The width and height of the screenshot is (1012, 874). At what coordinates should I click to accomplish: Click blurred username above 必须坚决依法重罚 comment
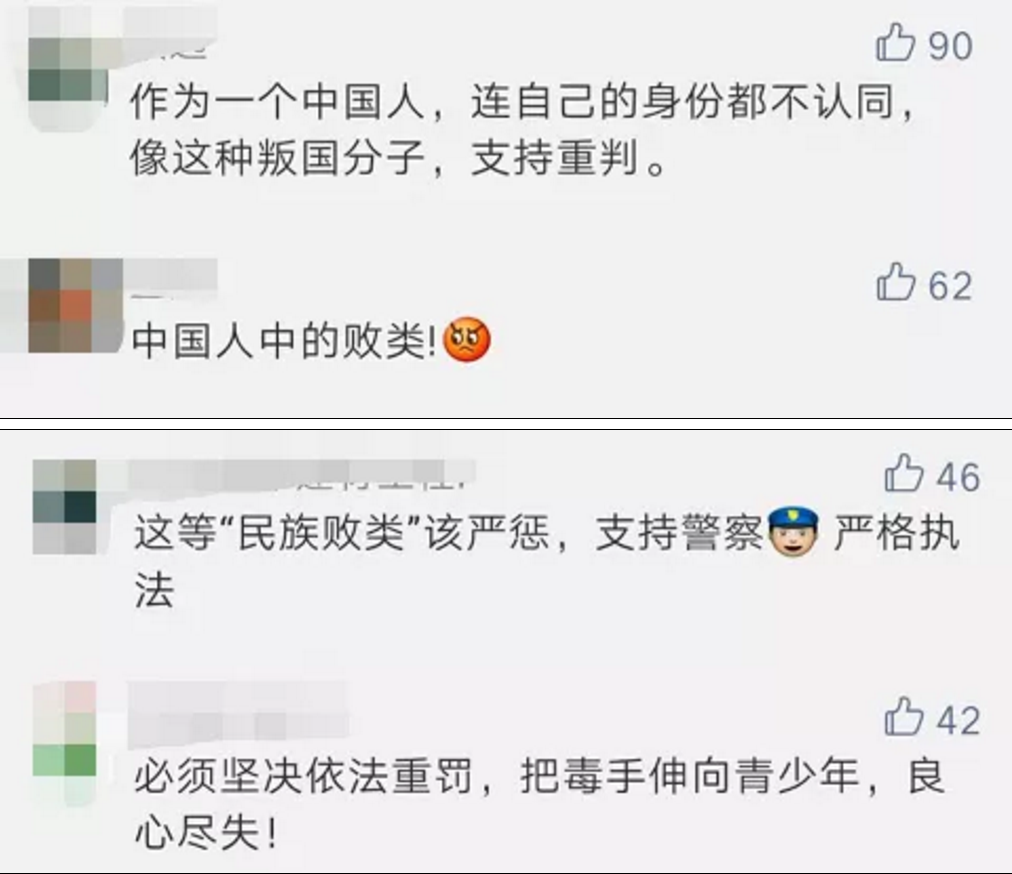click(238, 713)
